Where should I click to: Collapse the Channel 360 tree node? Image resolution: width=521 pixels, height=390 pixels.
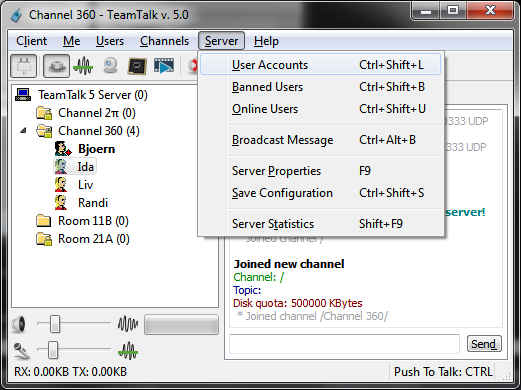point(23,131)
